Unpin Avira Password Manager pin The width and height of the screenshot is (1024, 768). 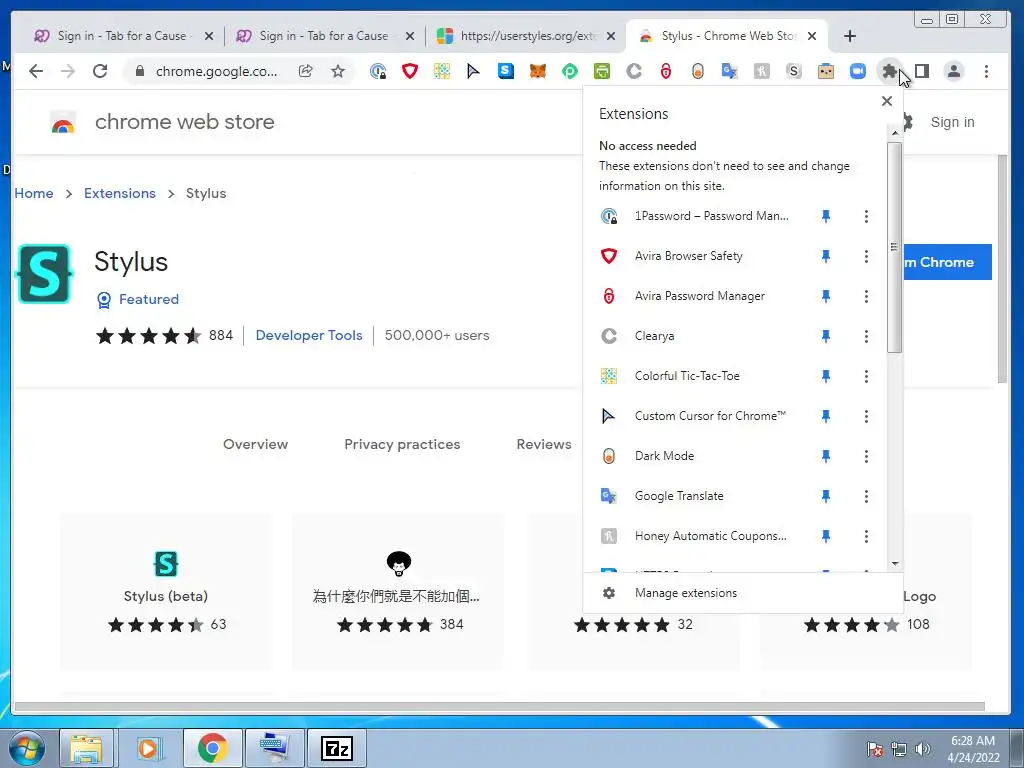coord(825,296)
